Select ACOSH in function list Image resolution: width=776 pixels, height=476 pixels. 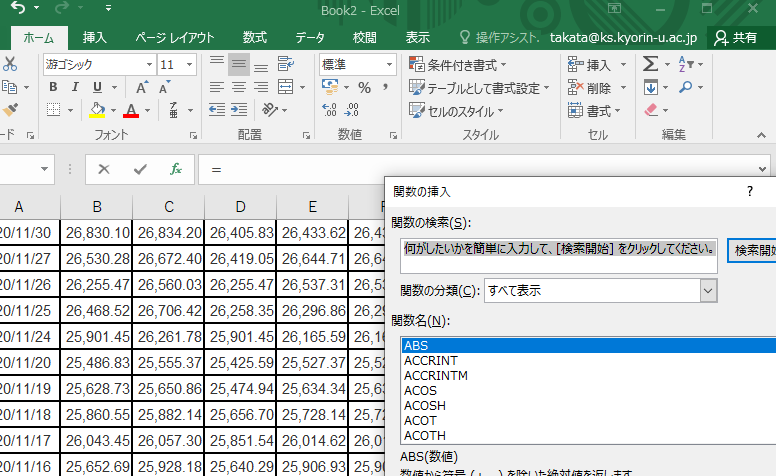(x=425, y=406)
